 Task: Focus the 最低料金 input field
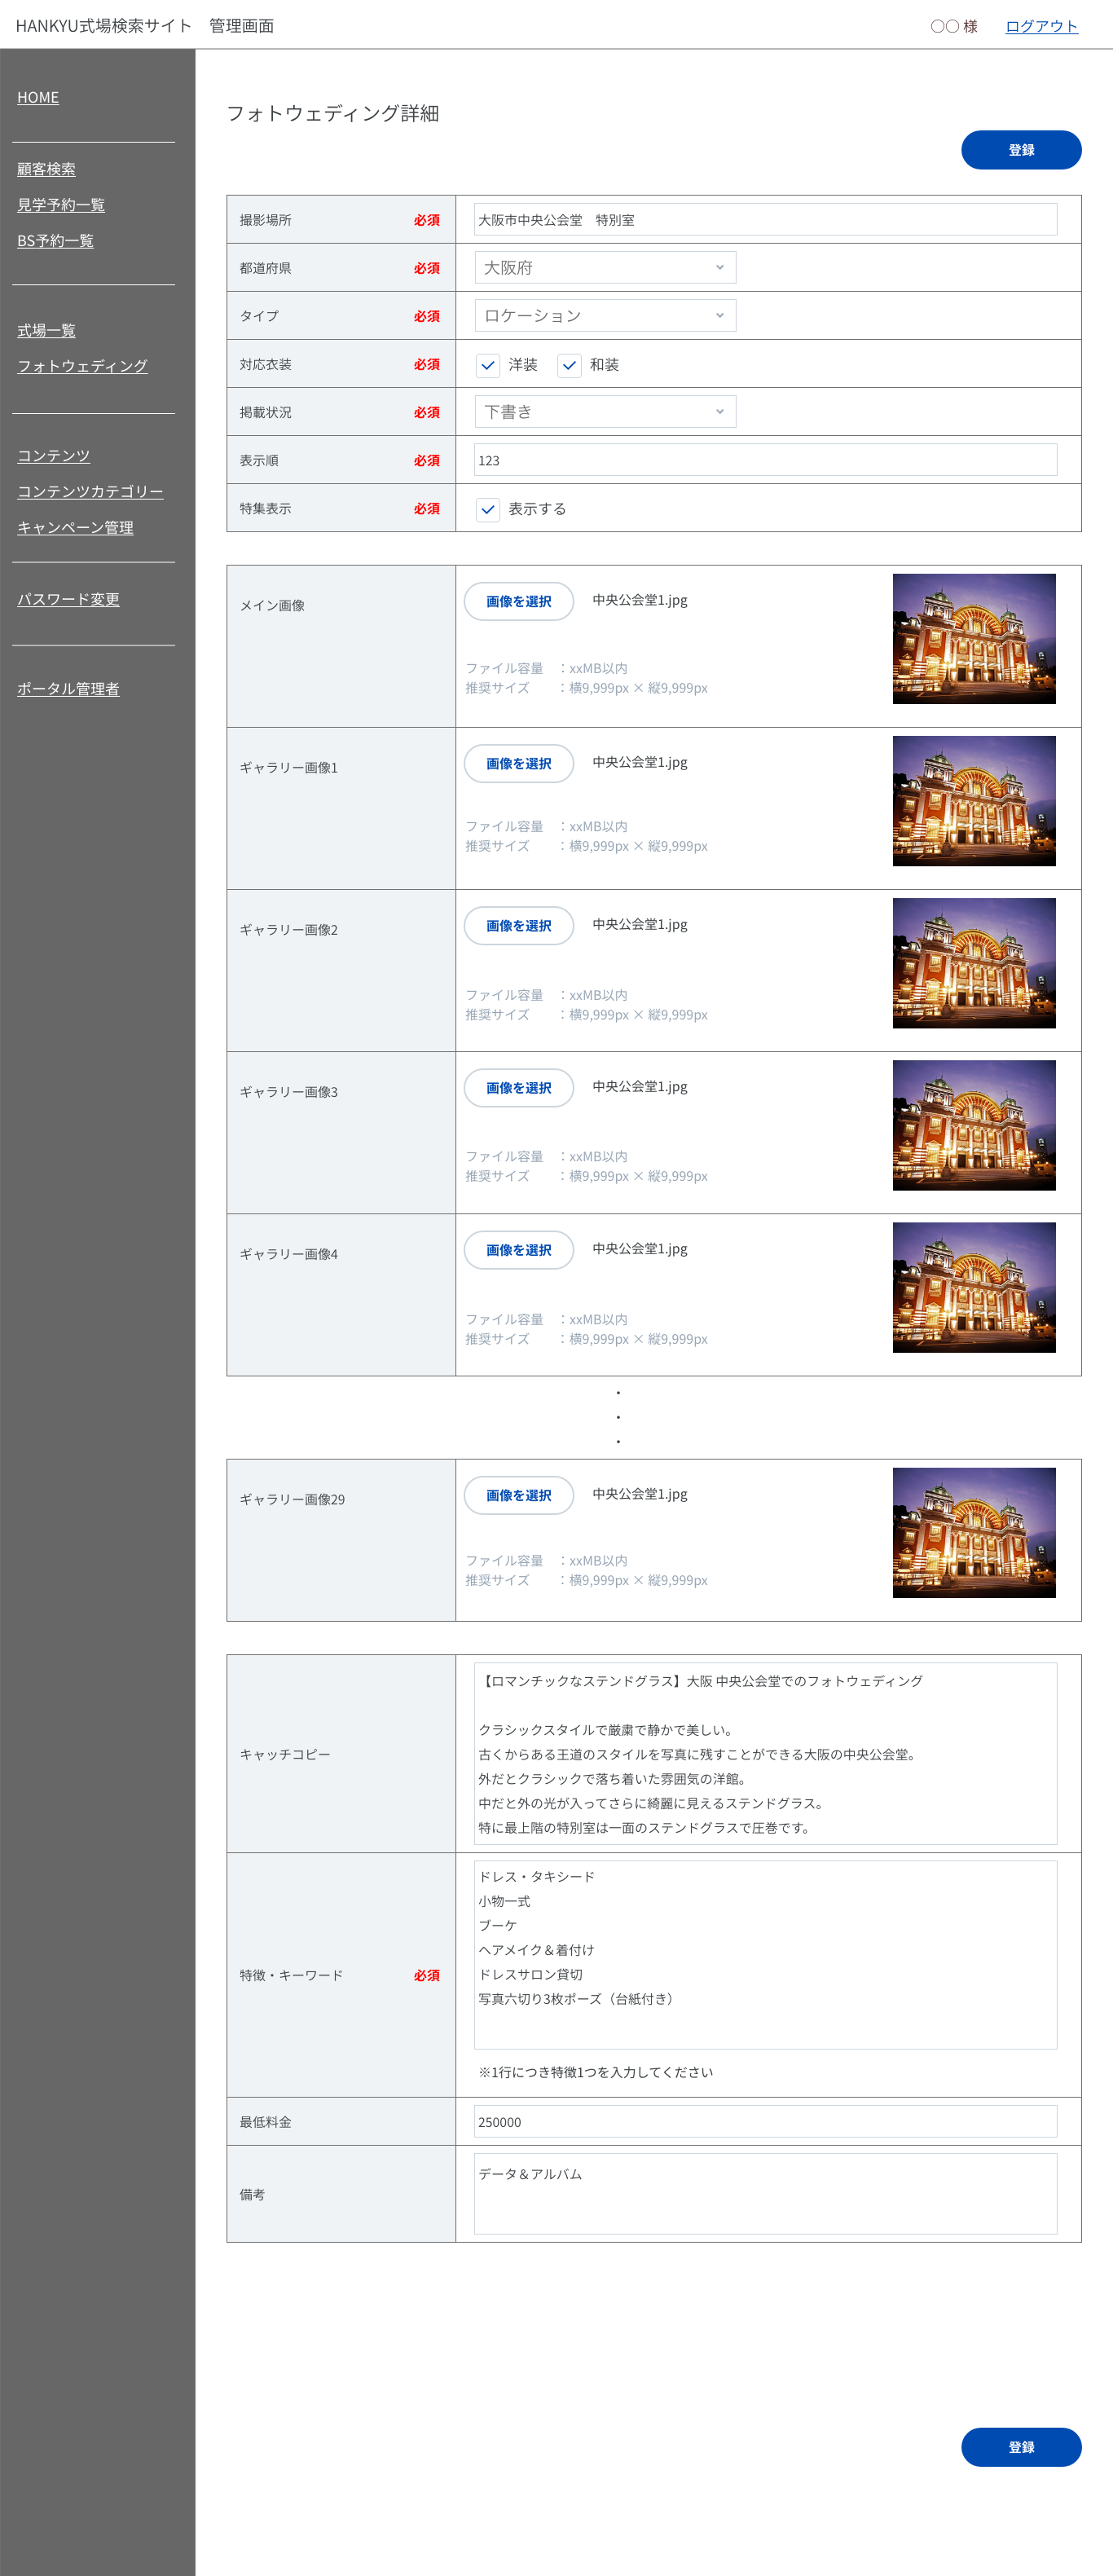coord(764,2122)
